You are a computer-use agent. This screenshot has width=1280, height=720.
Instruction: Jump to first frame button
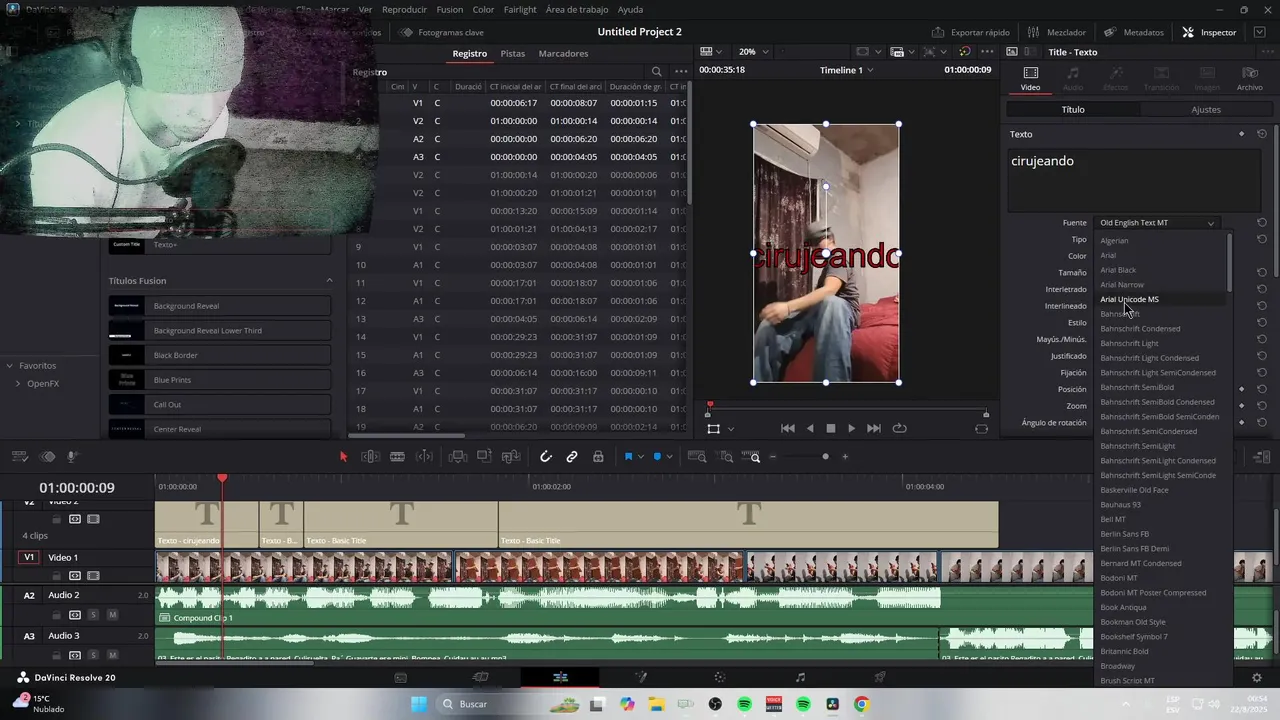point(788,428)
